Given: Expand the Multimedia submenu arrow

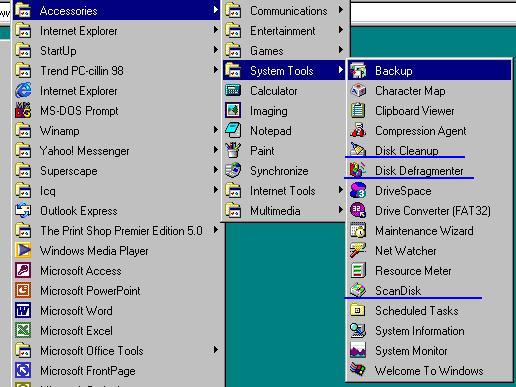Looking at the screenshot, I should [x=340, y=210].
